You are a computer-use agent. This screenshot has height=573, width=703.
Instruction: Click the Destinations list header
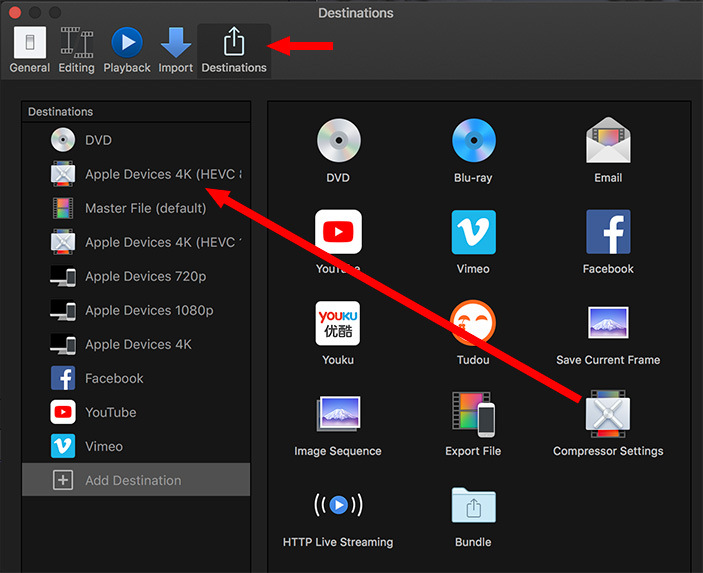[x=136, y=112]
